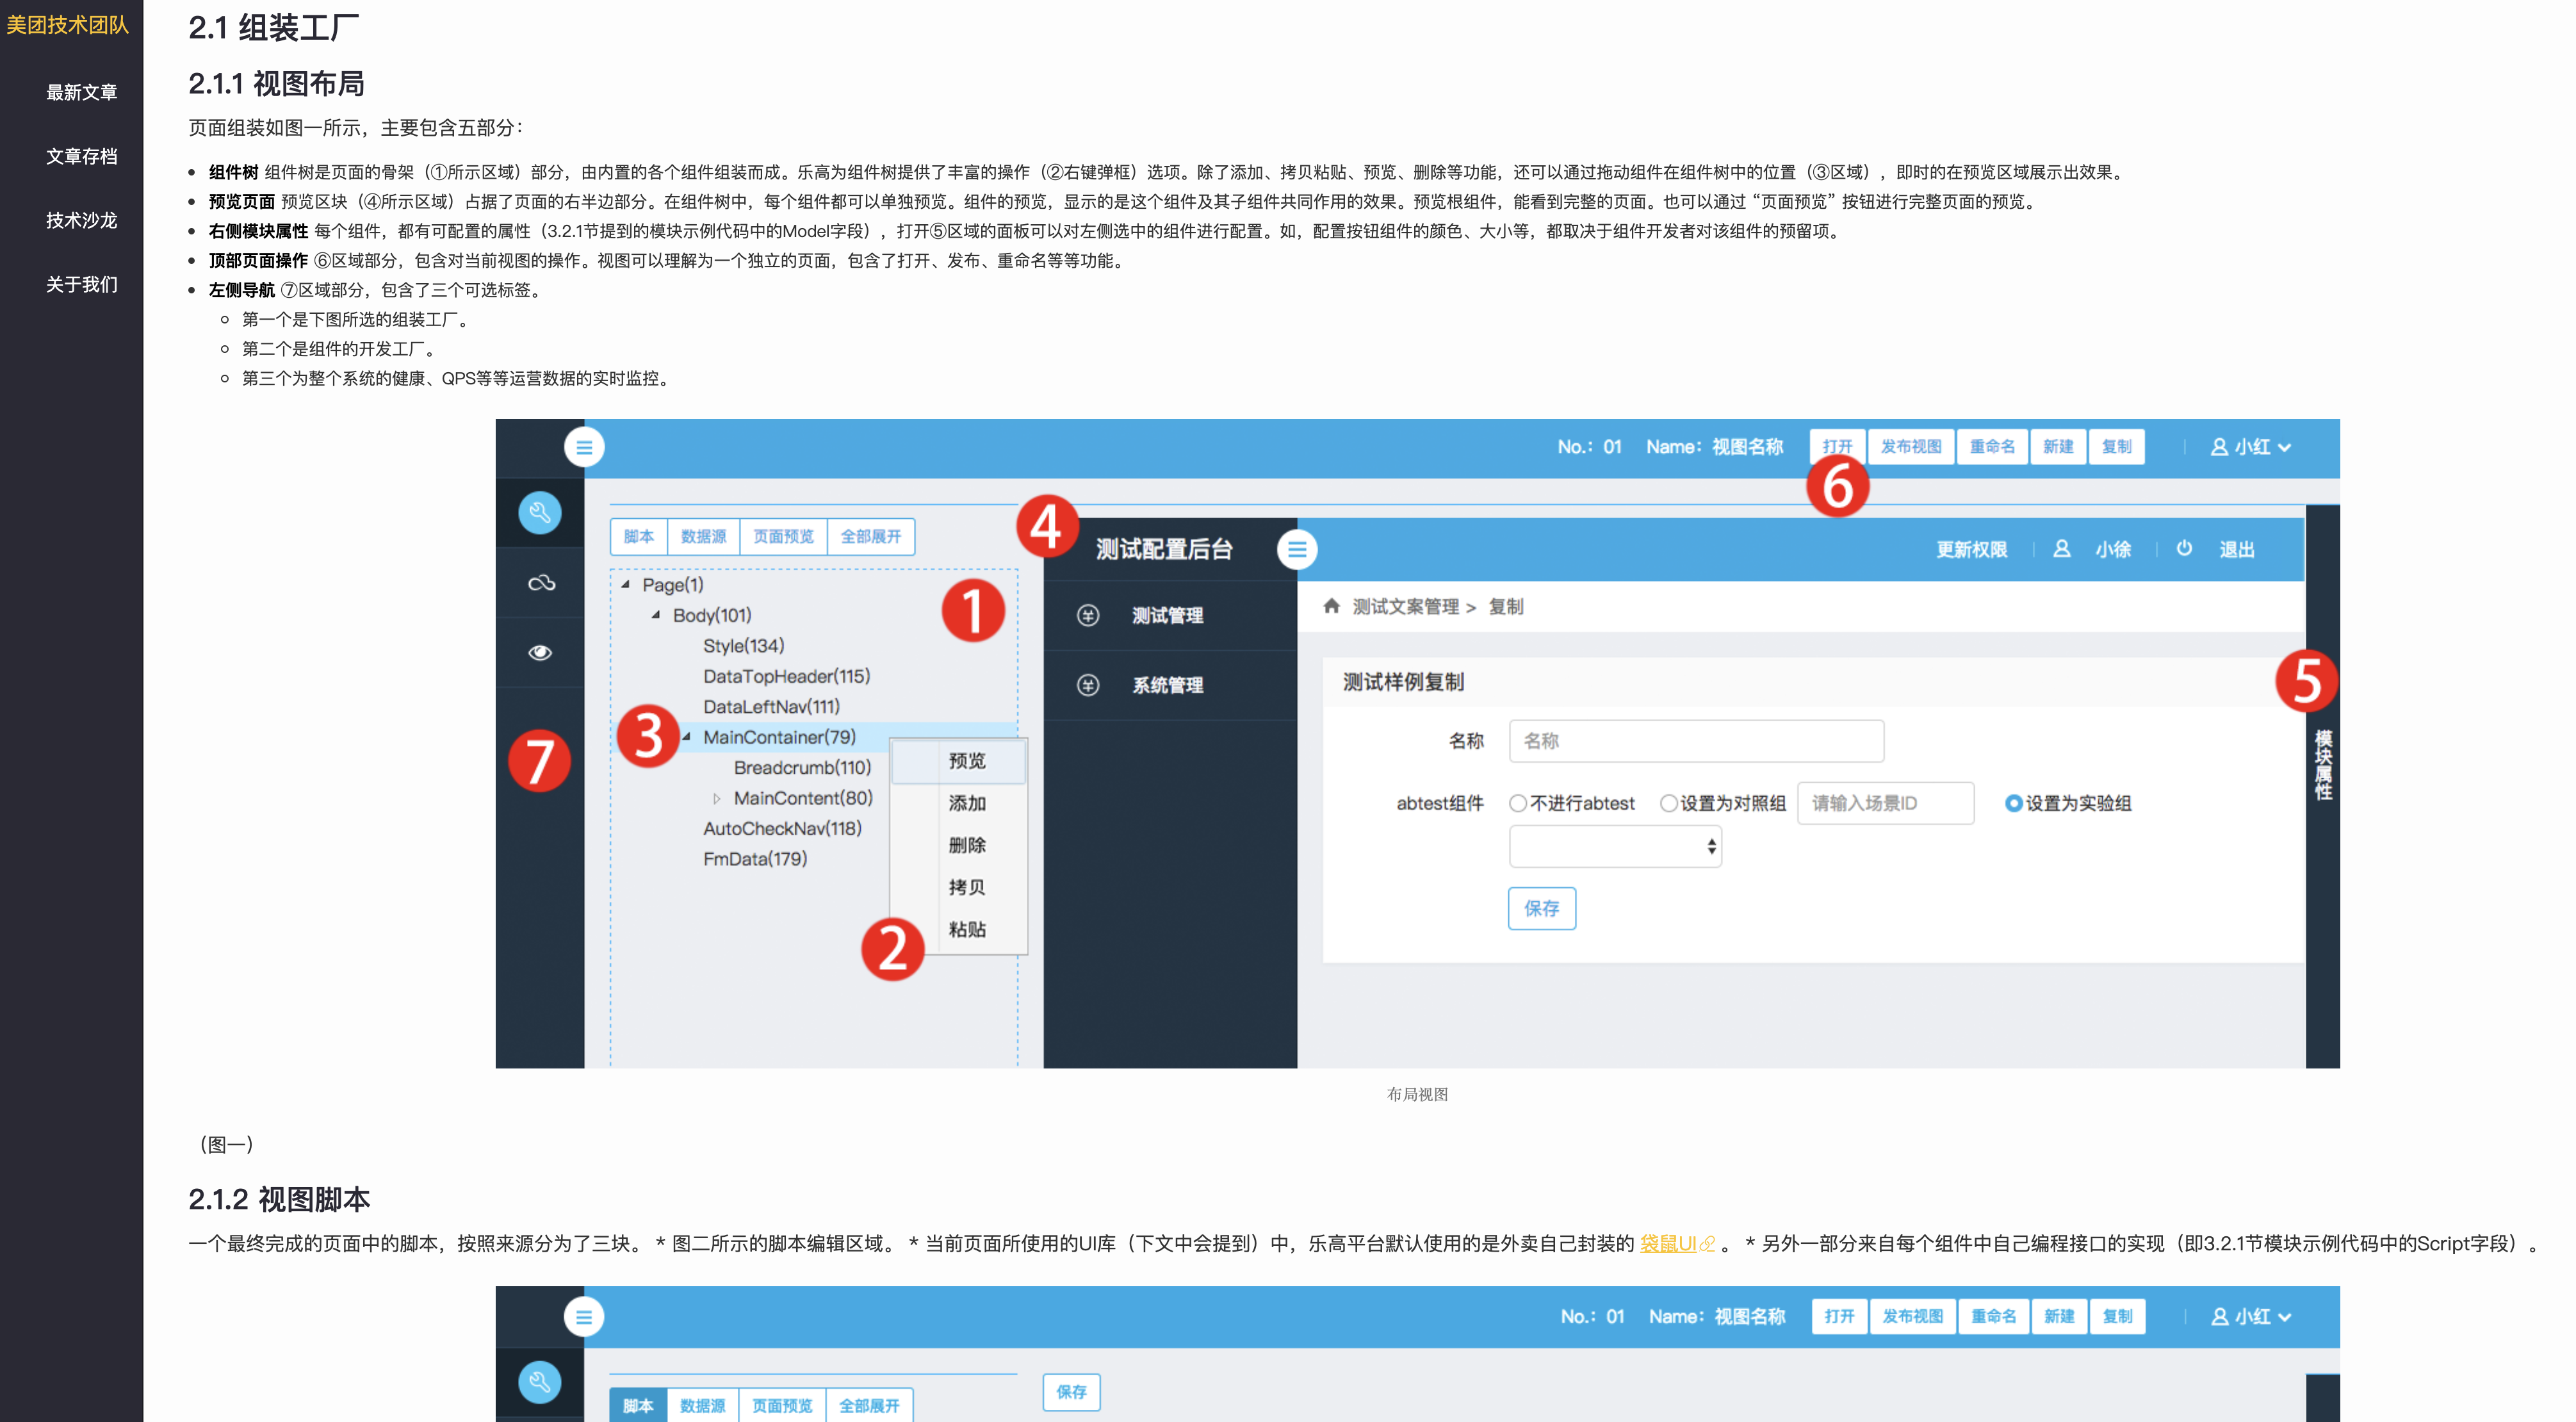The height and width of the screenshot is (1422, 2576).
Task: Go to 最新文章 in the left navigation
Action: (x=81, y=92)
